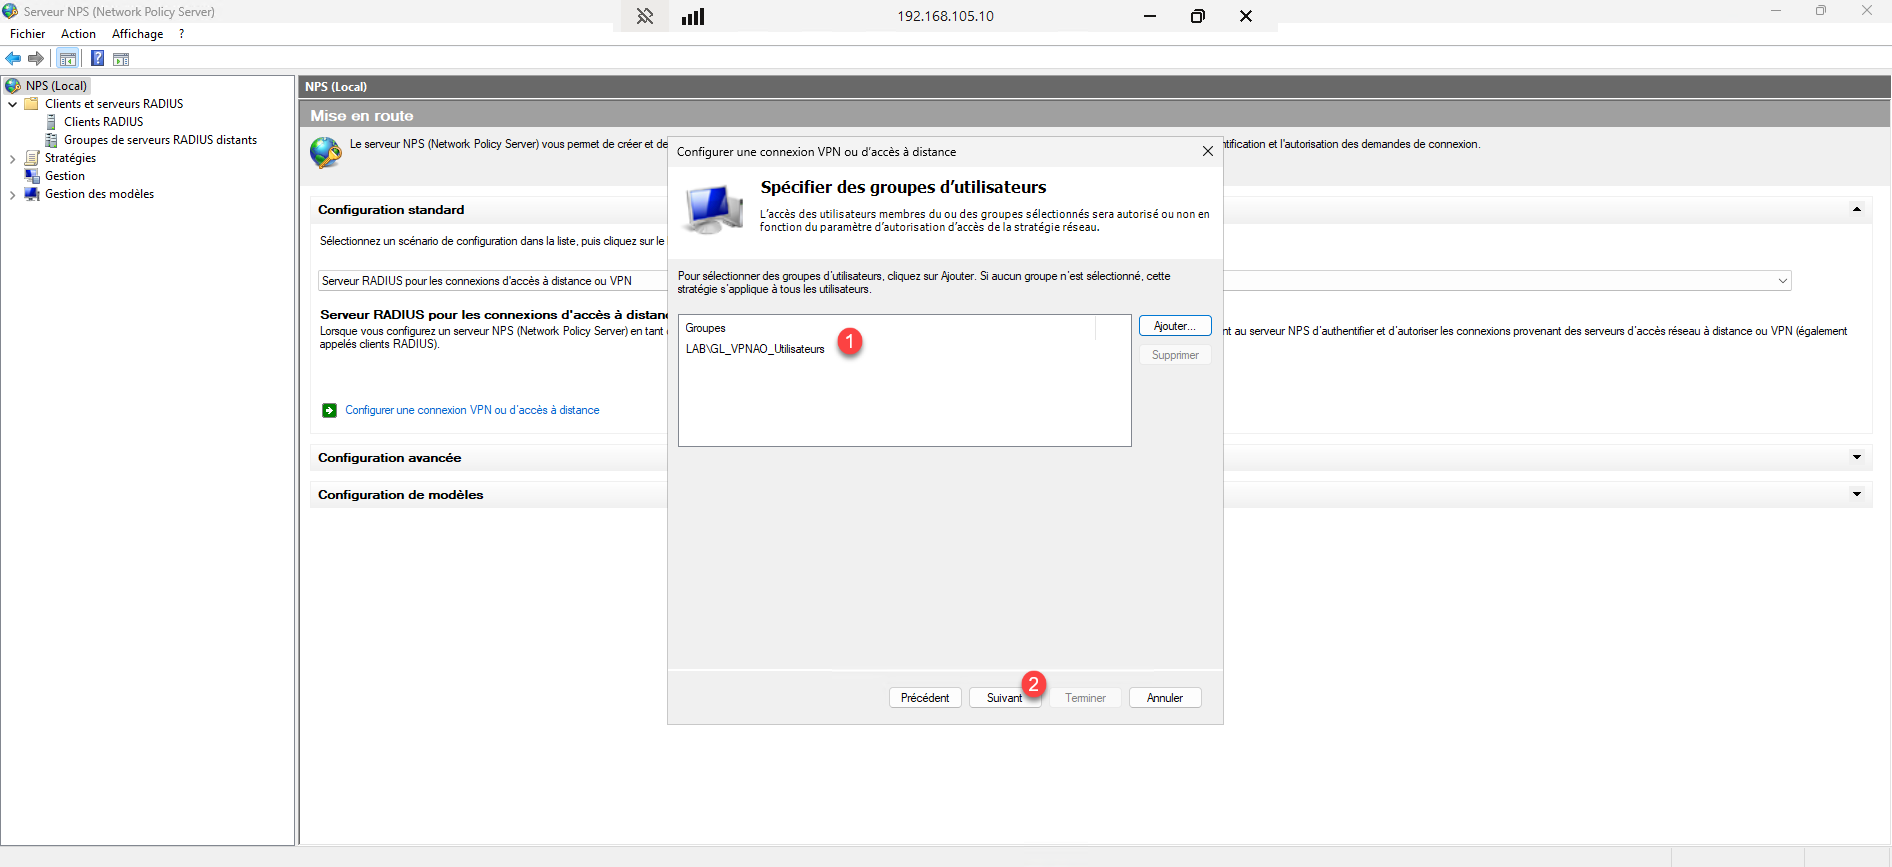Open the Affichage menu
This screenshot has height=867, width=1892.
click(x=137, y=34)
